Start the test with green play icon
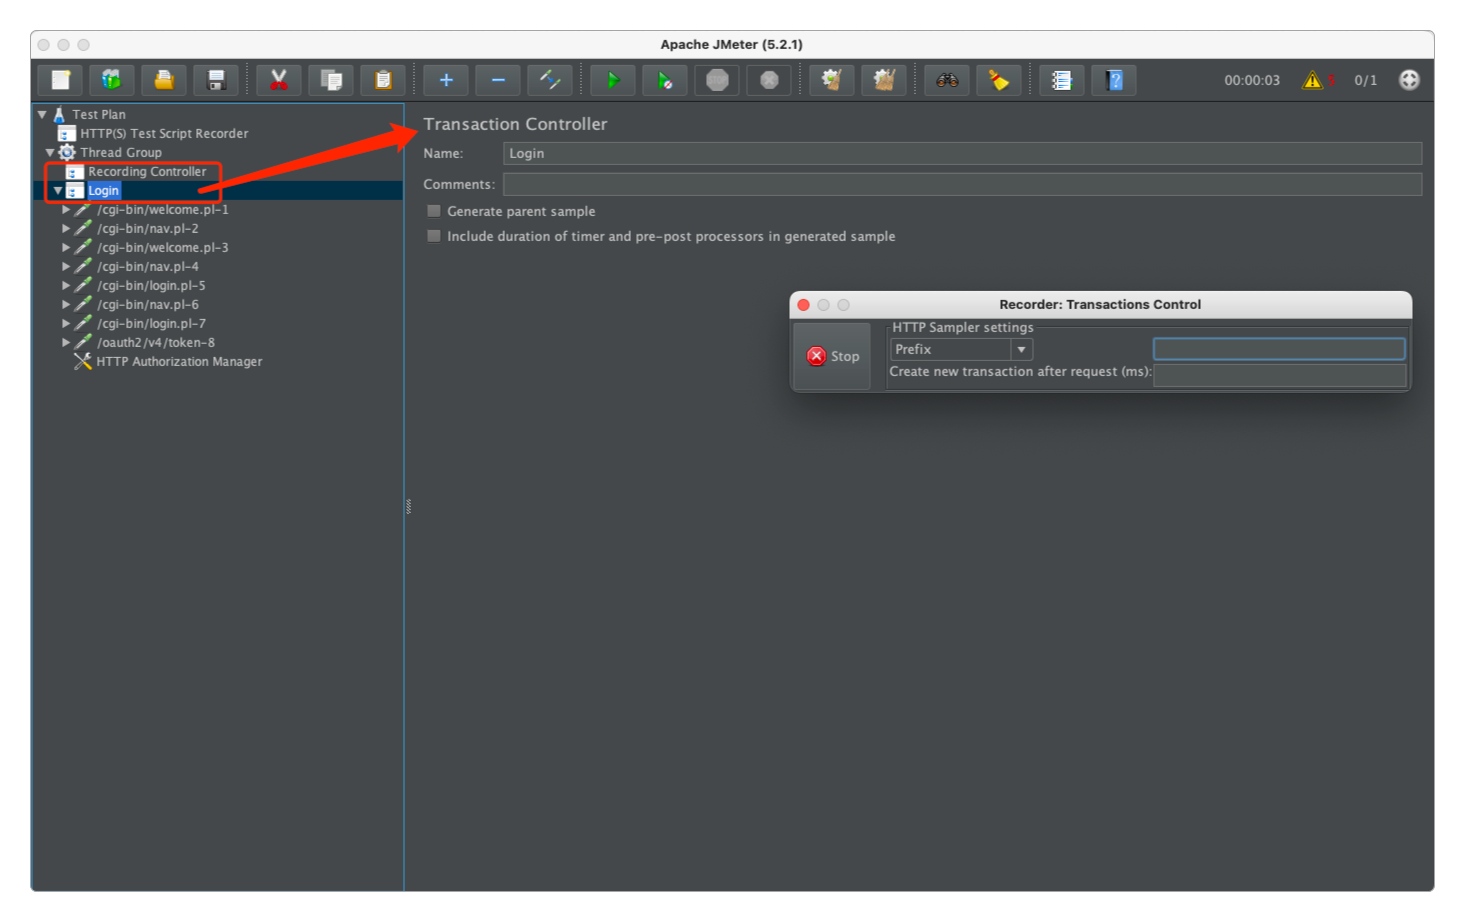The width and height of the screenshot is (1465, 922). [613, 80]
